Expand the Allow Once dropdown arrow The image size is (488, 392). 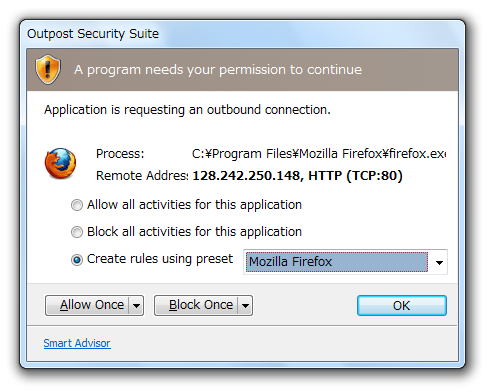click(136, 305)
